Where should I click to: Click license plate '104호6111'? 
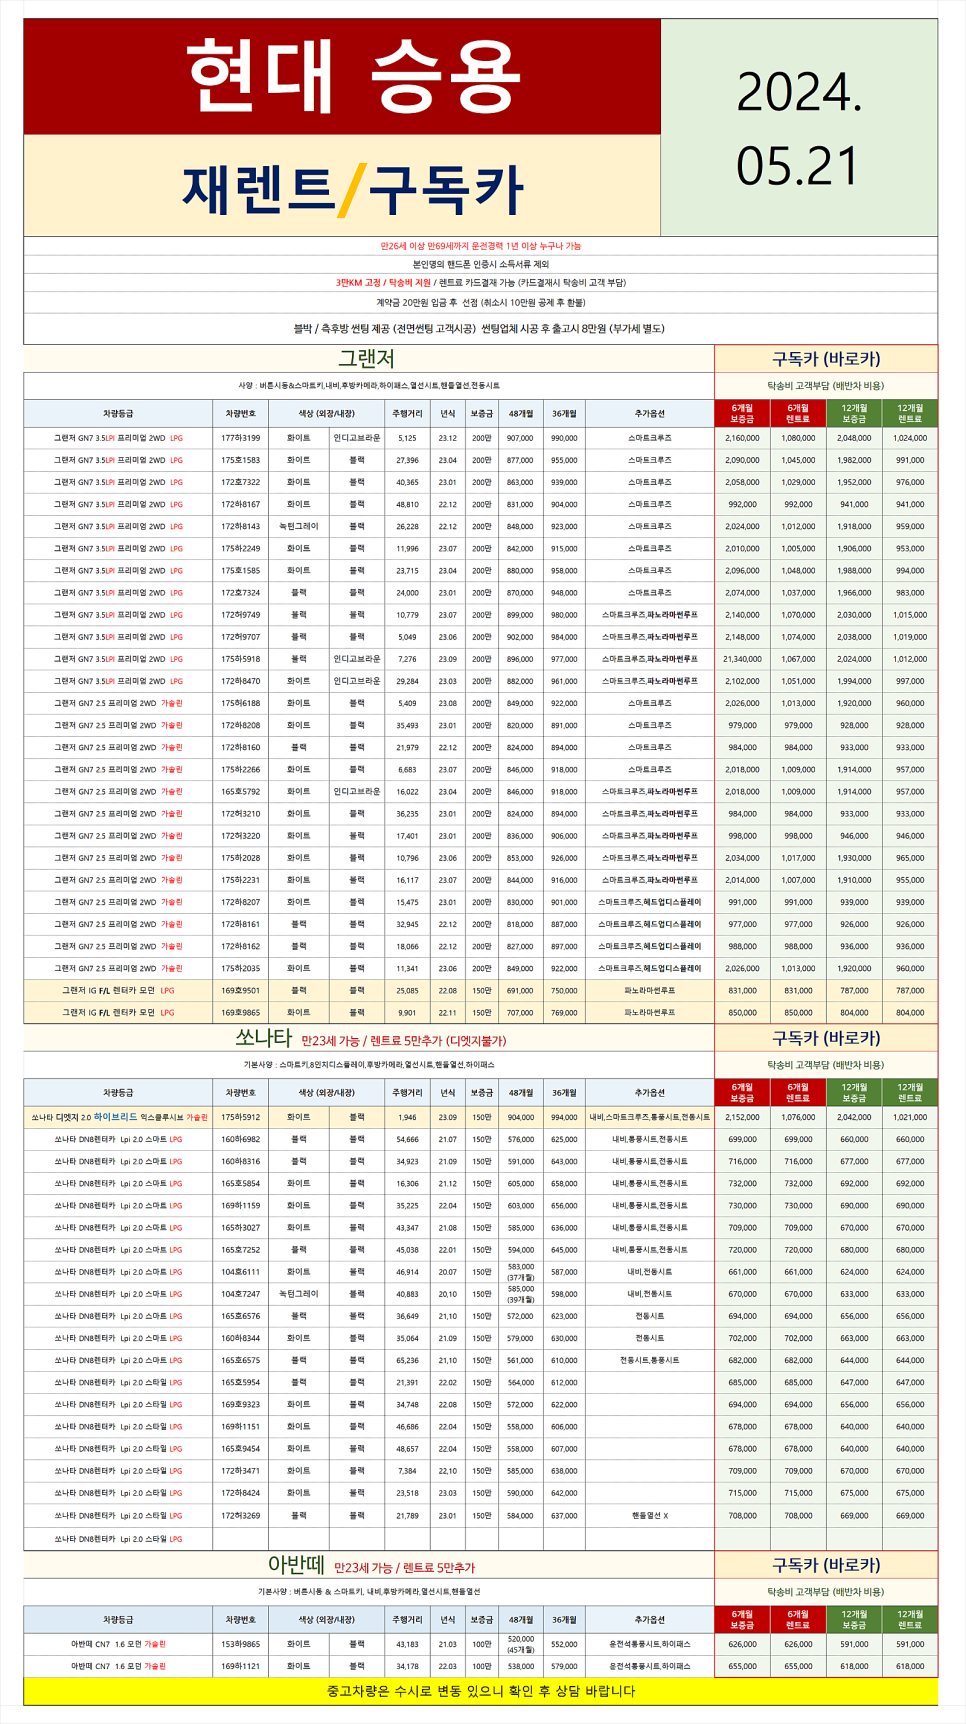pos(241,1272)
